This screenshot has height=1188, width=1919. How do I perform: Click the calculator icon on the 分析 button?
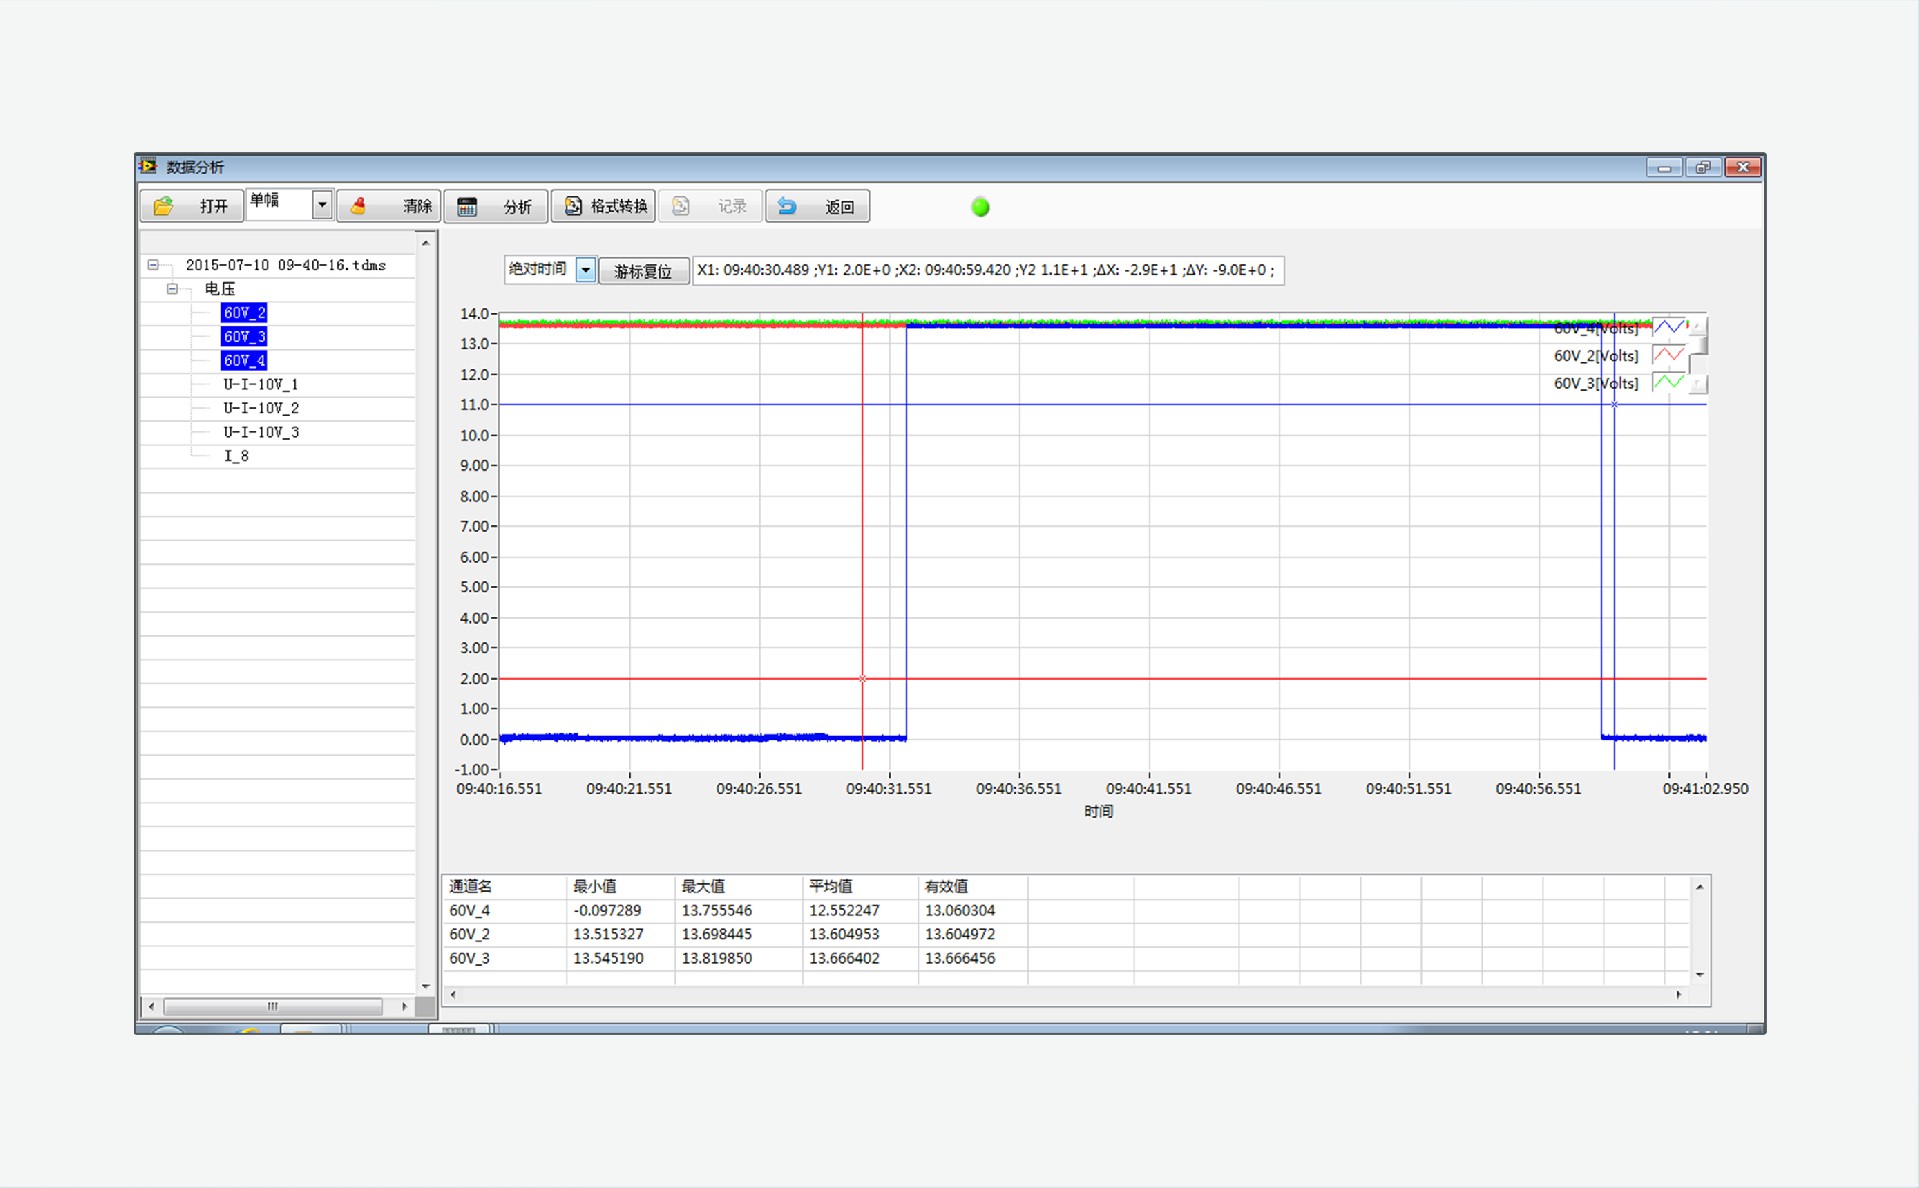coord(467,206)
